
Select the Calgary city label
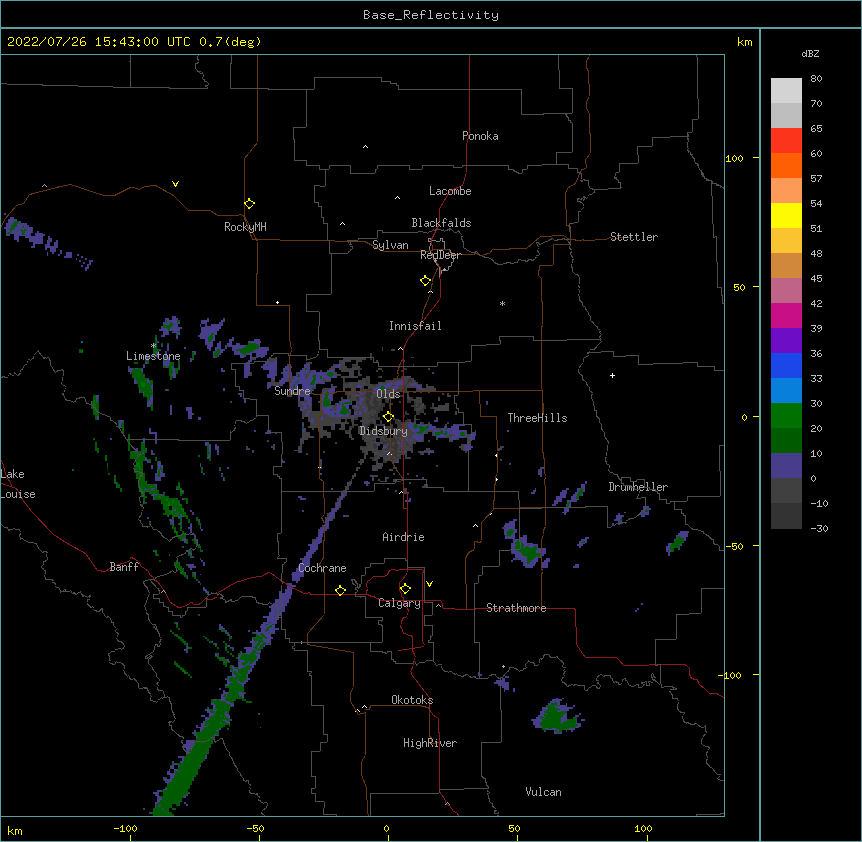[x=399, y=603]
